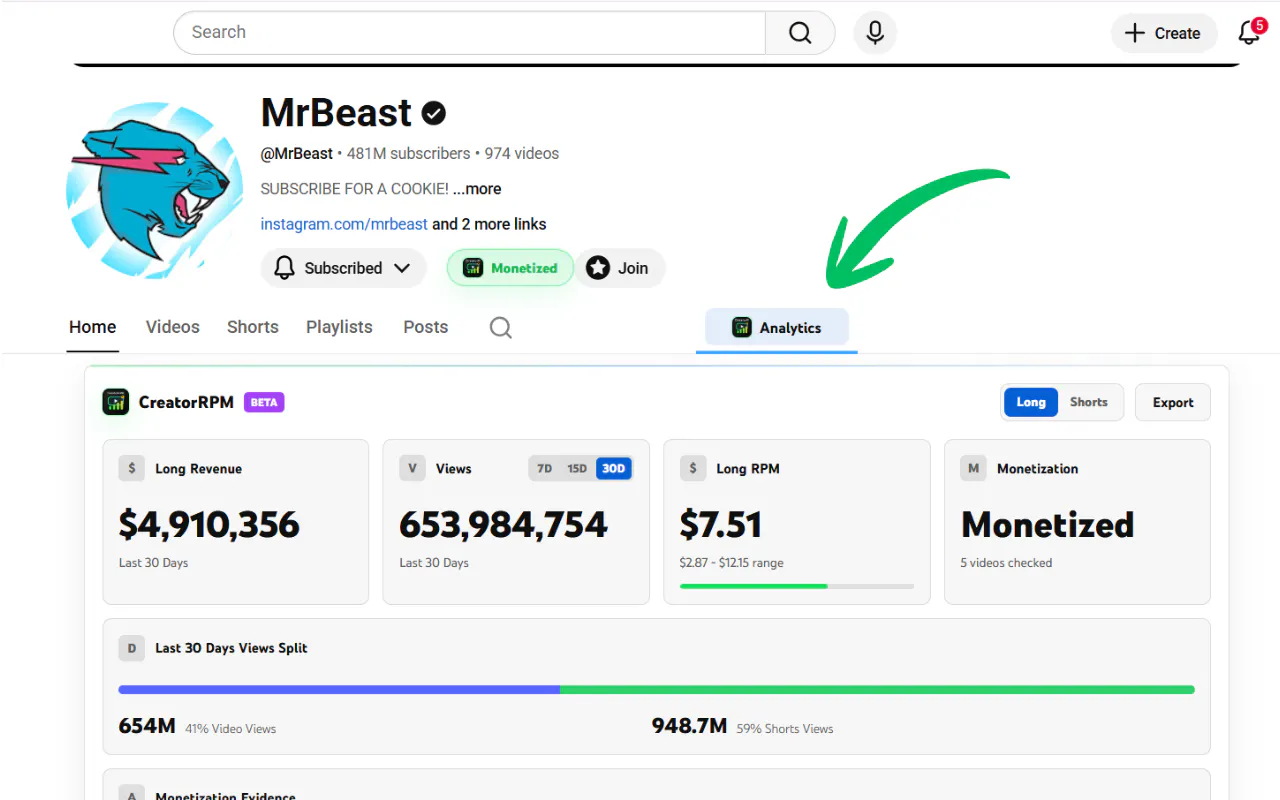1280x800 pixels.
Task: Click the verified checkmark badge
Action: [x=433, y=114]
